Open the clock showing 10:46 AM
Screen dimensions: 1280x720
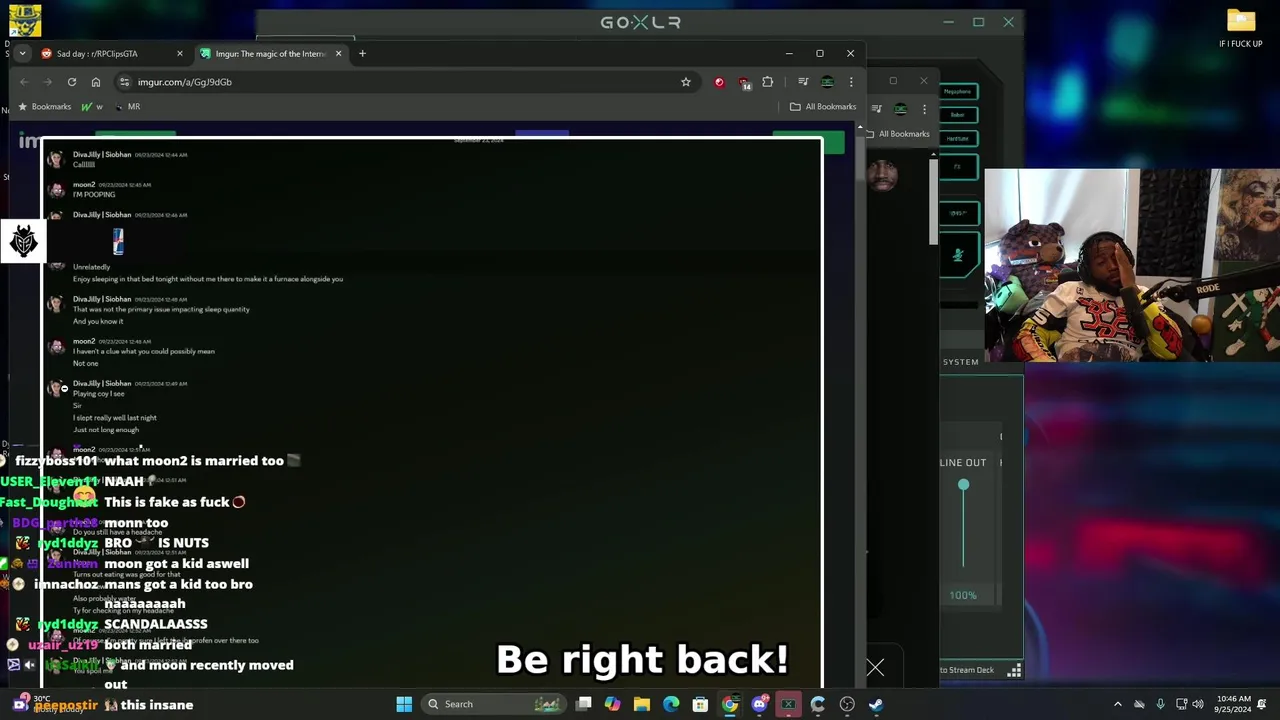click(x=1234, y=704)
